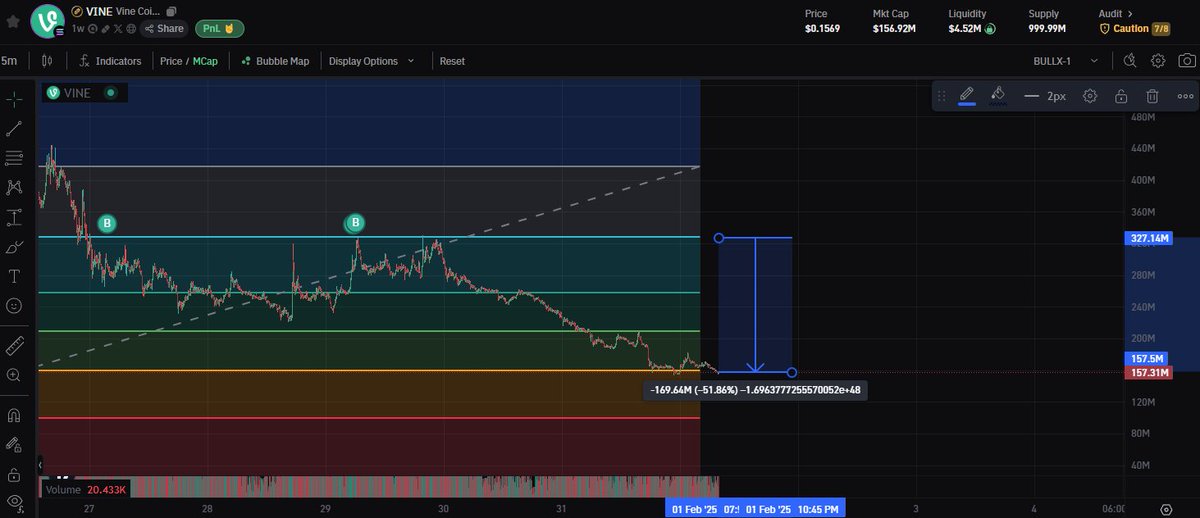Screen dimensions: 1200x518
Task: Change drawing line color pencil
Action: pyautogui.click(x=967, y=96)
